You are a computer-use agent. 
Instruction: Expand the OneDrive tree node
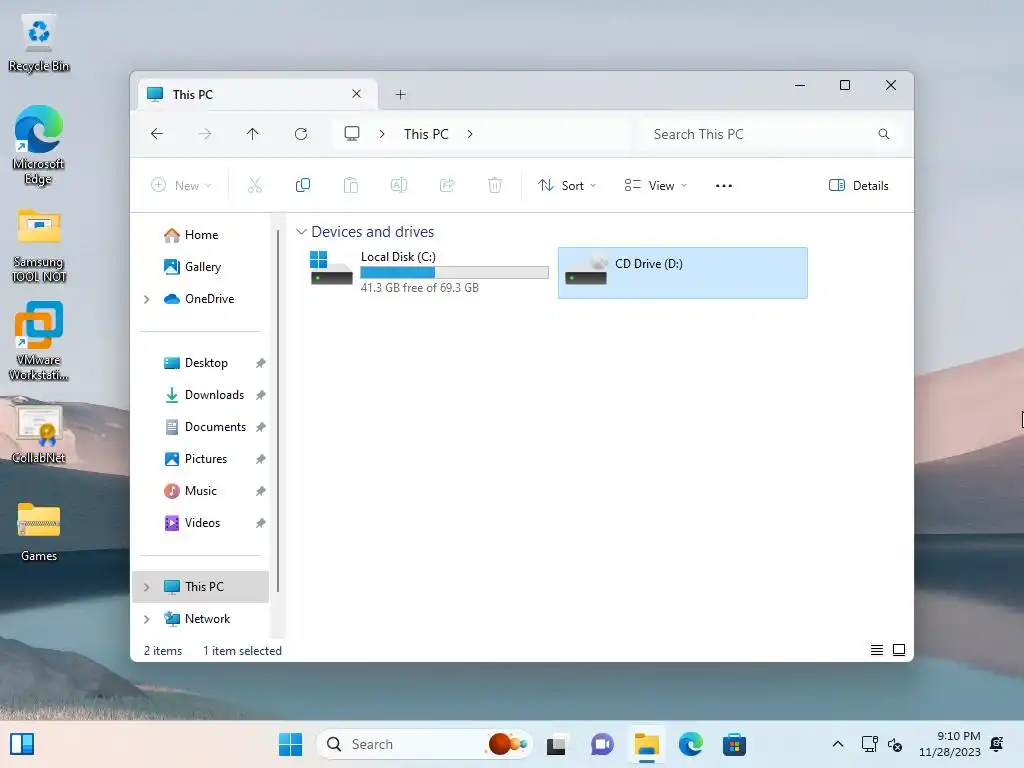[x=147, y=299]
